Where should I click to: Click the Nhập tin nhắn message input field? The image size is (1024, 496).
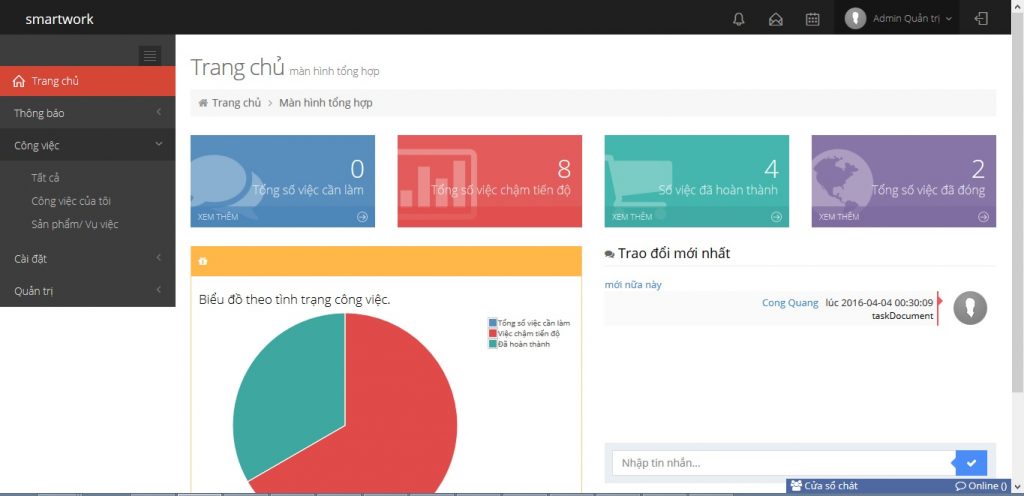784,463
